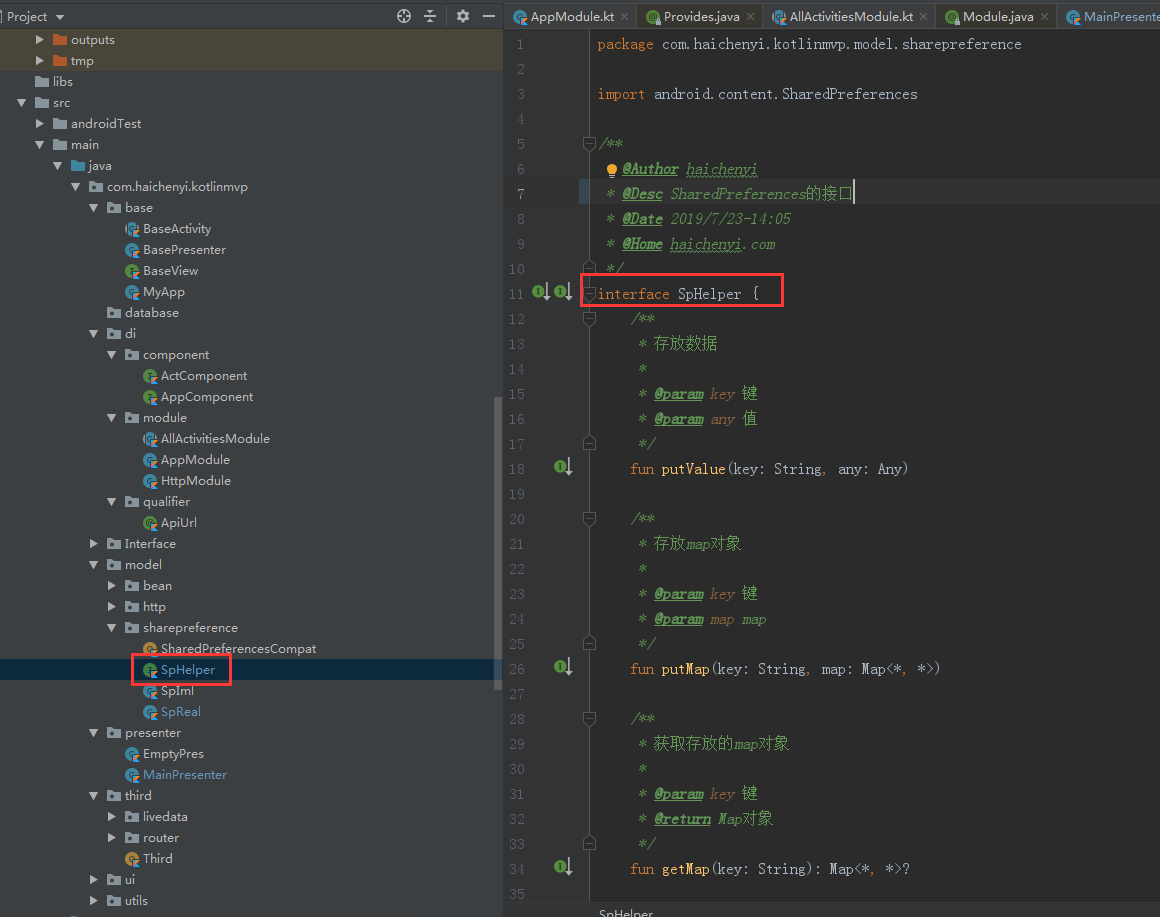Select ActComponent interface icon
The width and height of the screenshot is (1160, 917).
click(x=150, y=376)
